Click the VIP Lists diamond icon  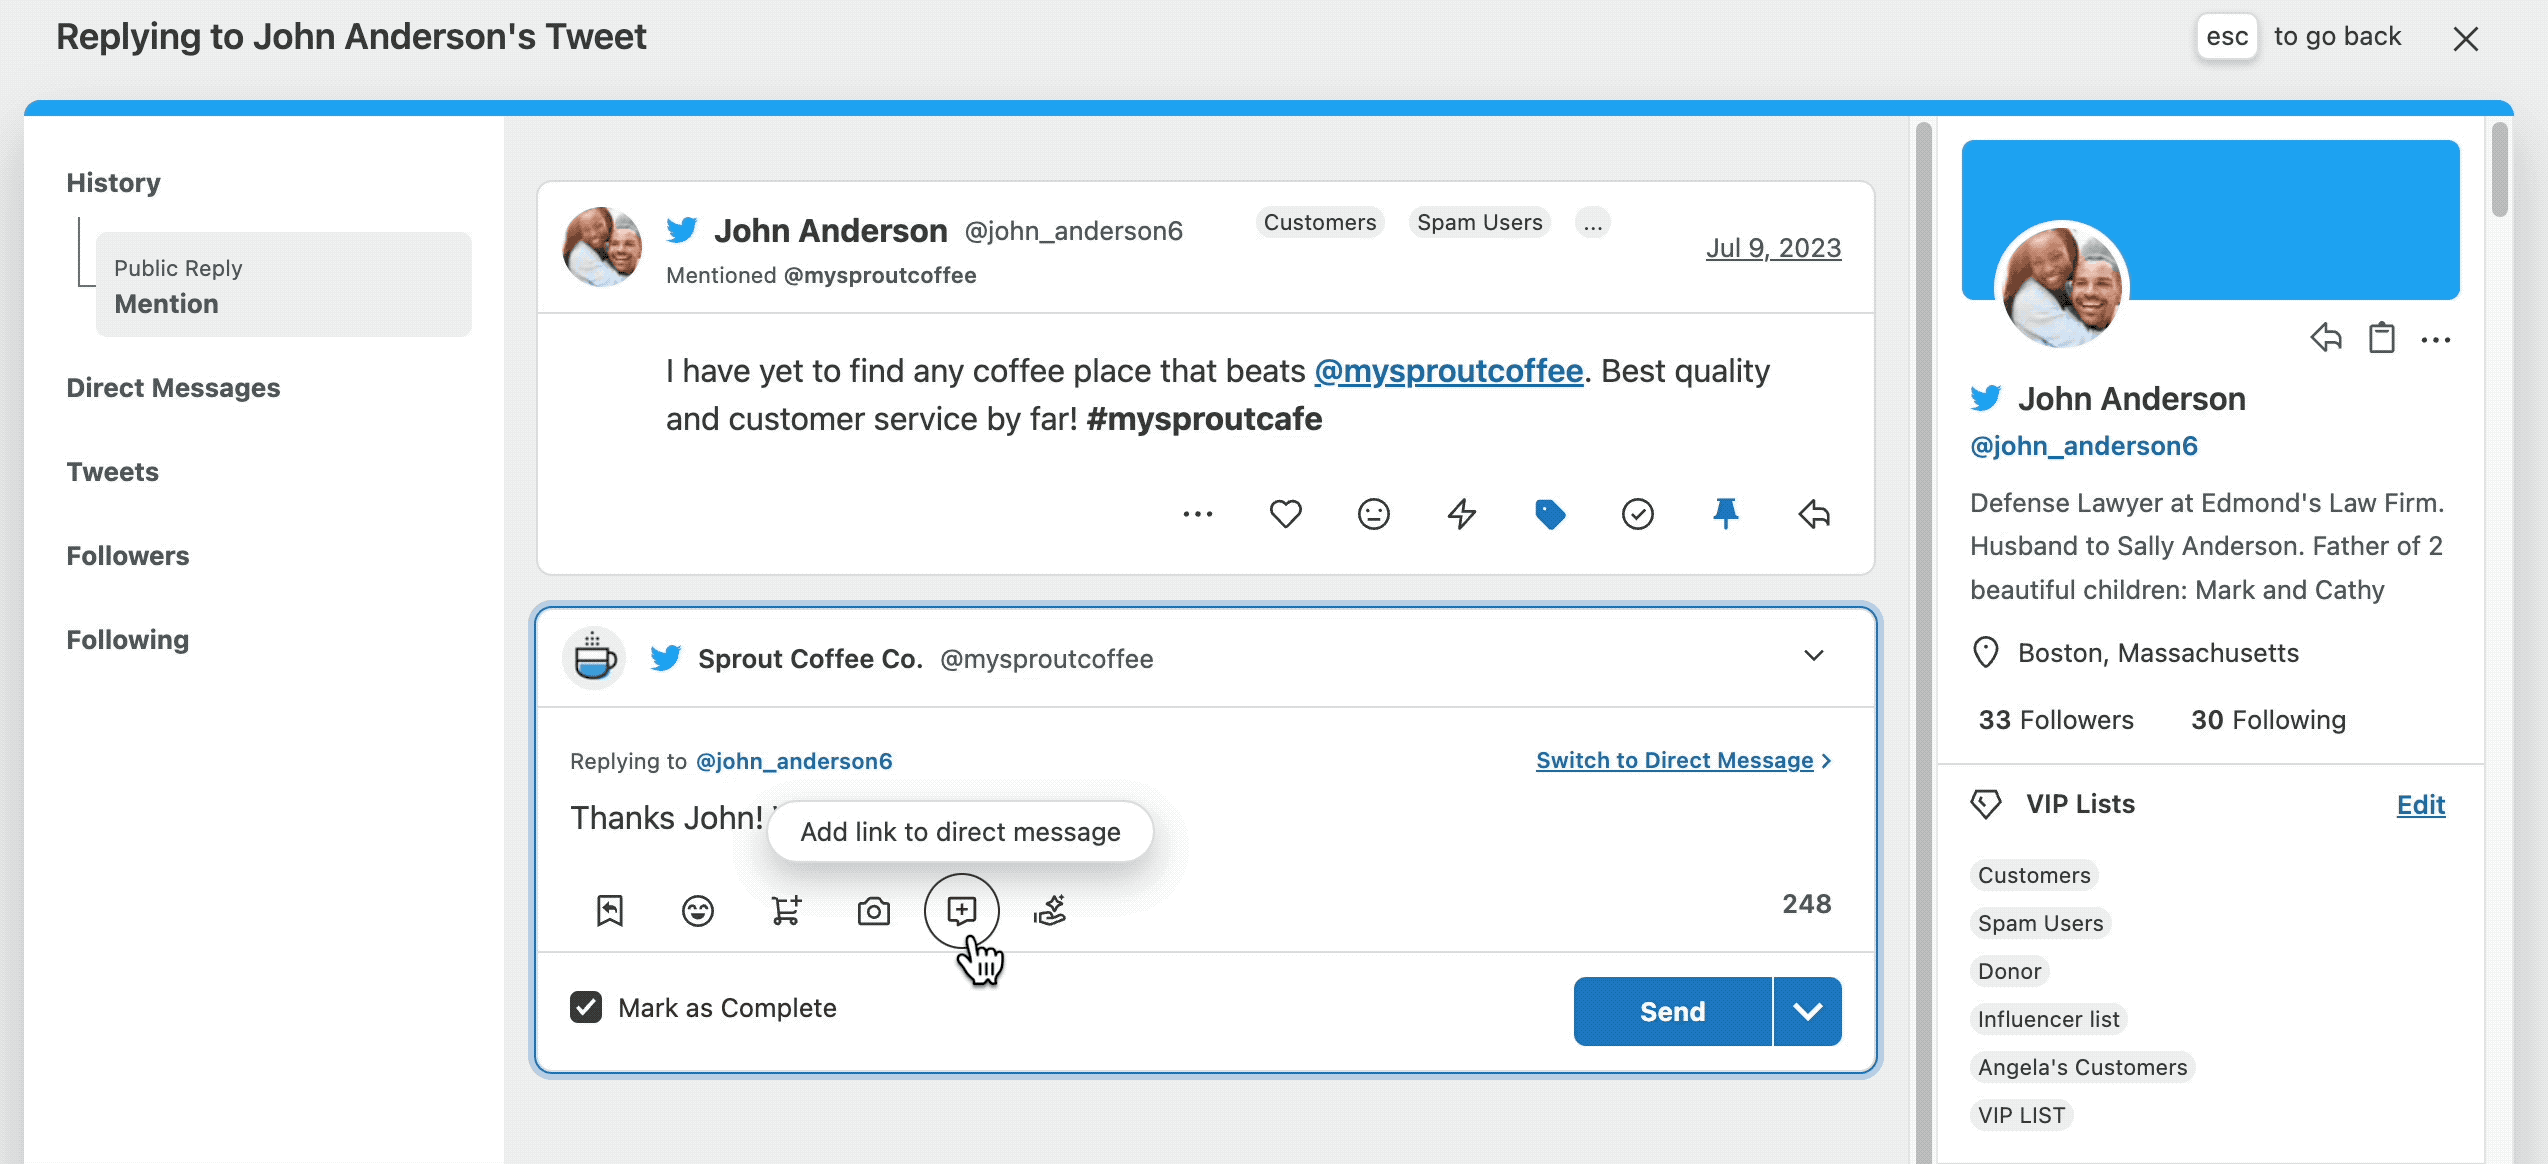[1986, 804]
